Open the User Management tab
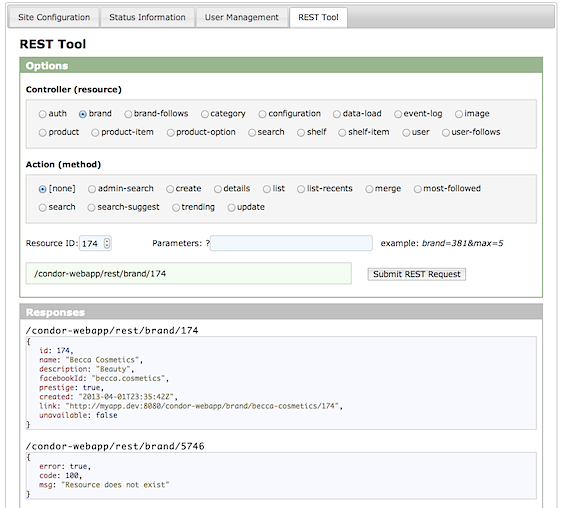The width and height of the screenshot is (563, 508). (x=242, y=17)
